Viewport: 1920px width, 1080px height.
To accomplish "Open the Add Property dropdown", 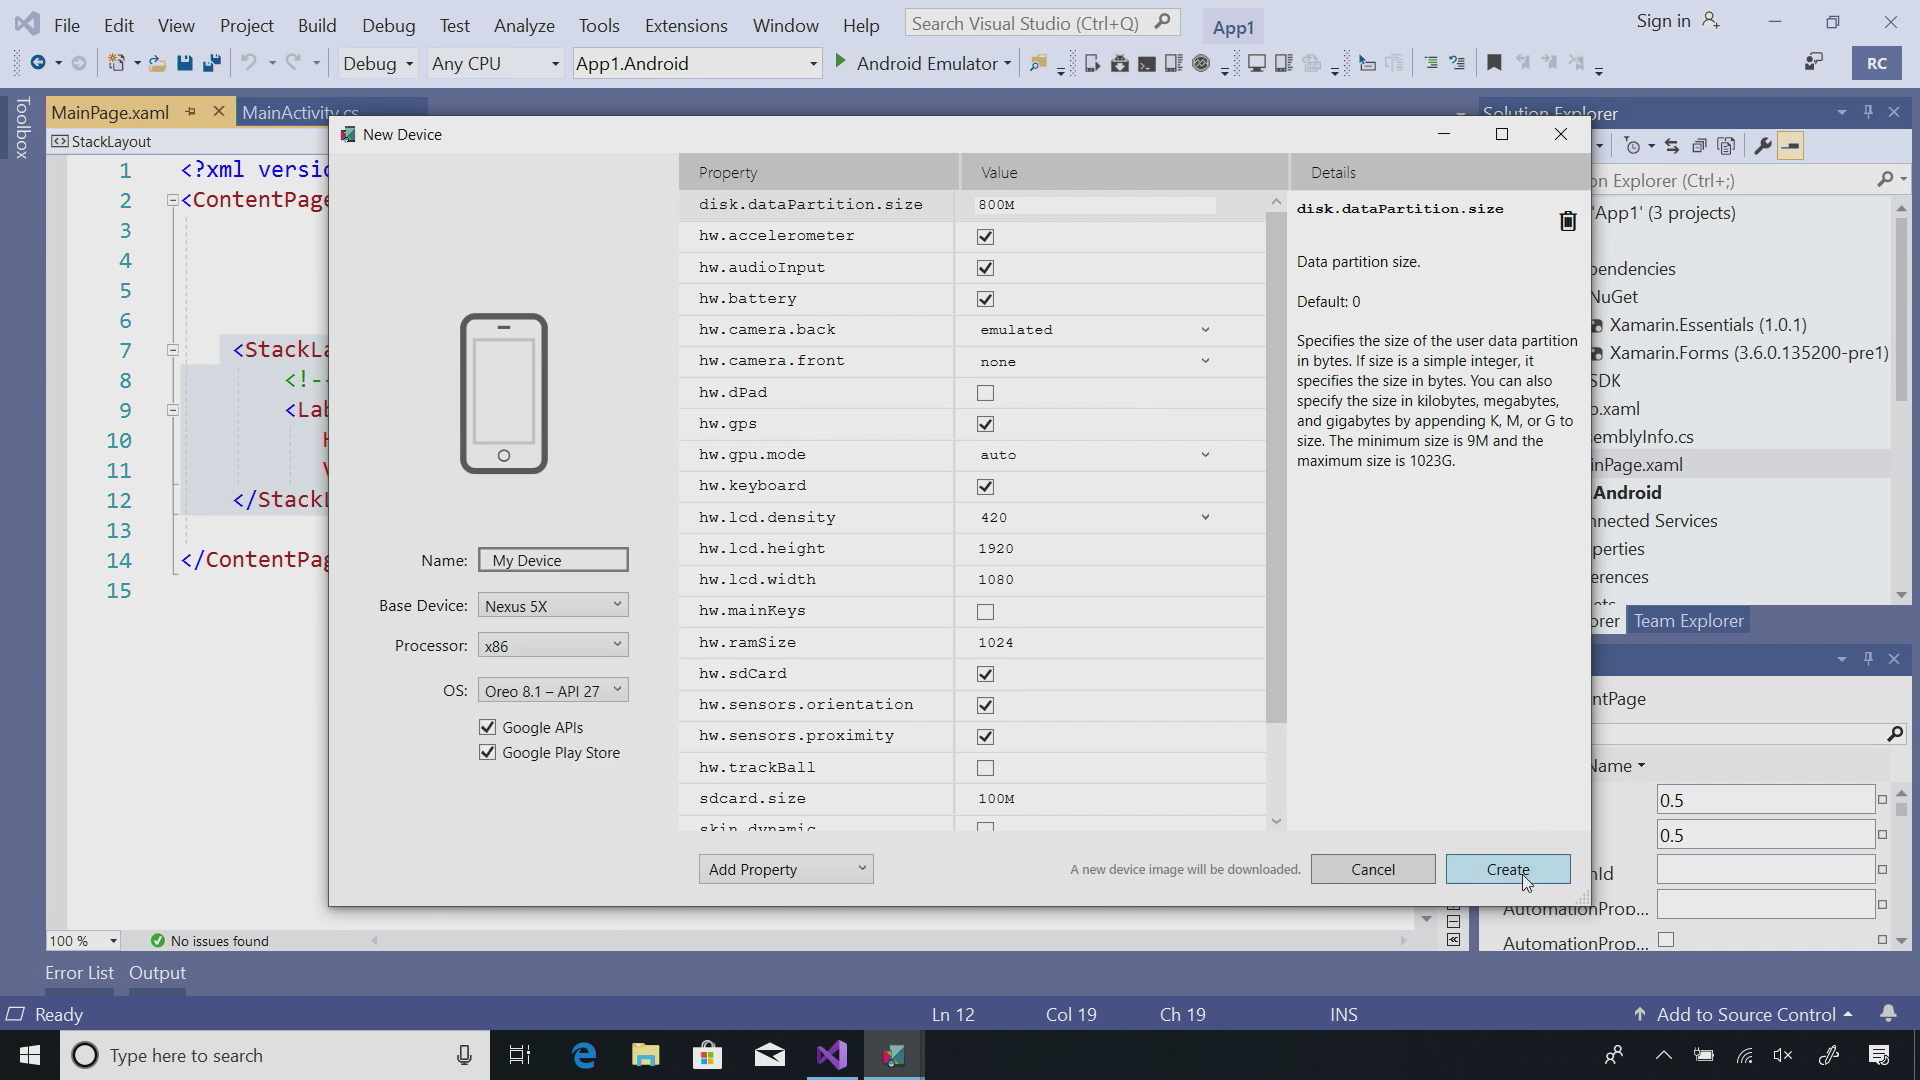I will (785, 869).
